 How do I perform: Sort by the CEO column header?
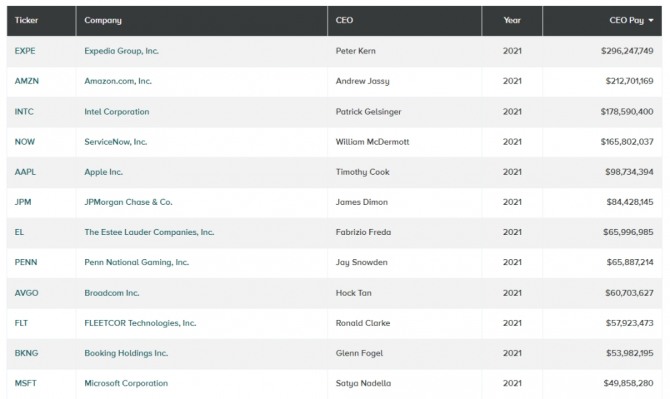tap(344, 20)
